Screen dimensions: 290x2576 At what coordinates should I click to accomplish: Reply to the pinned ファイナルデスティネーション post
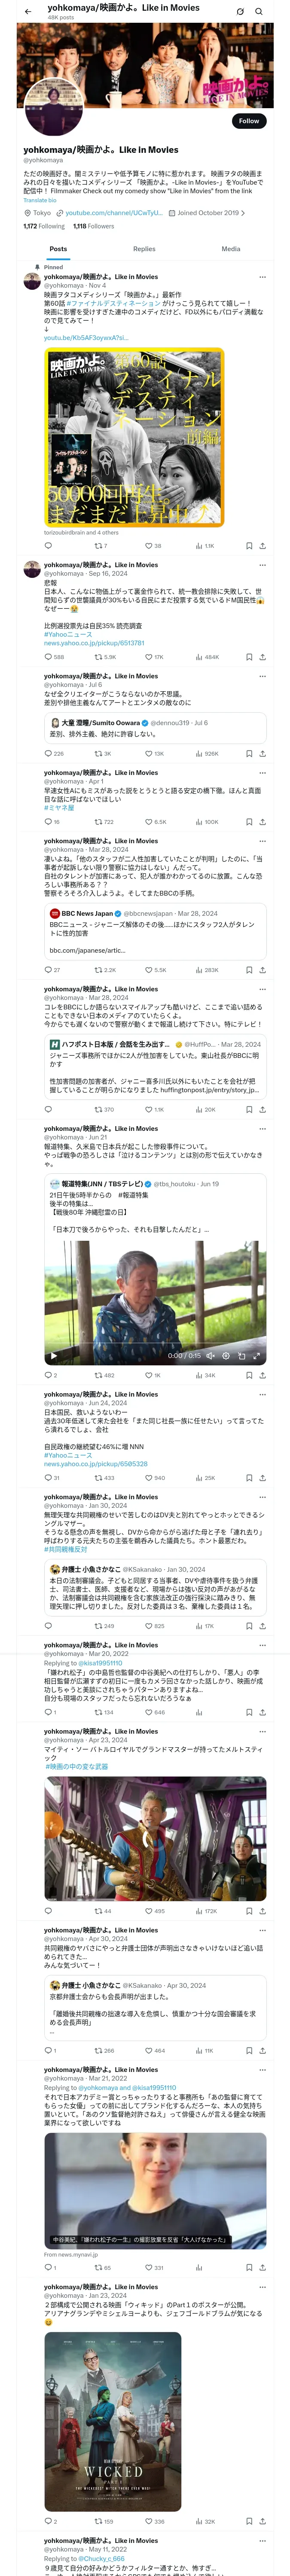[48, 546]
